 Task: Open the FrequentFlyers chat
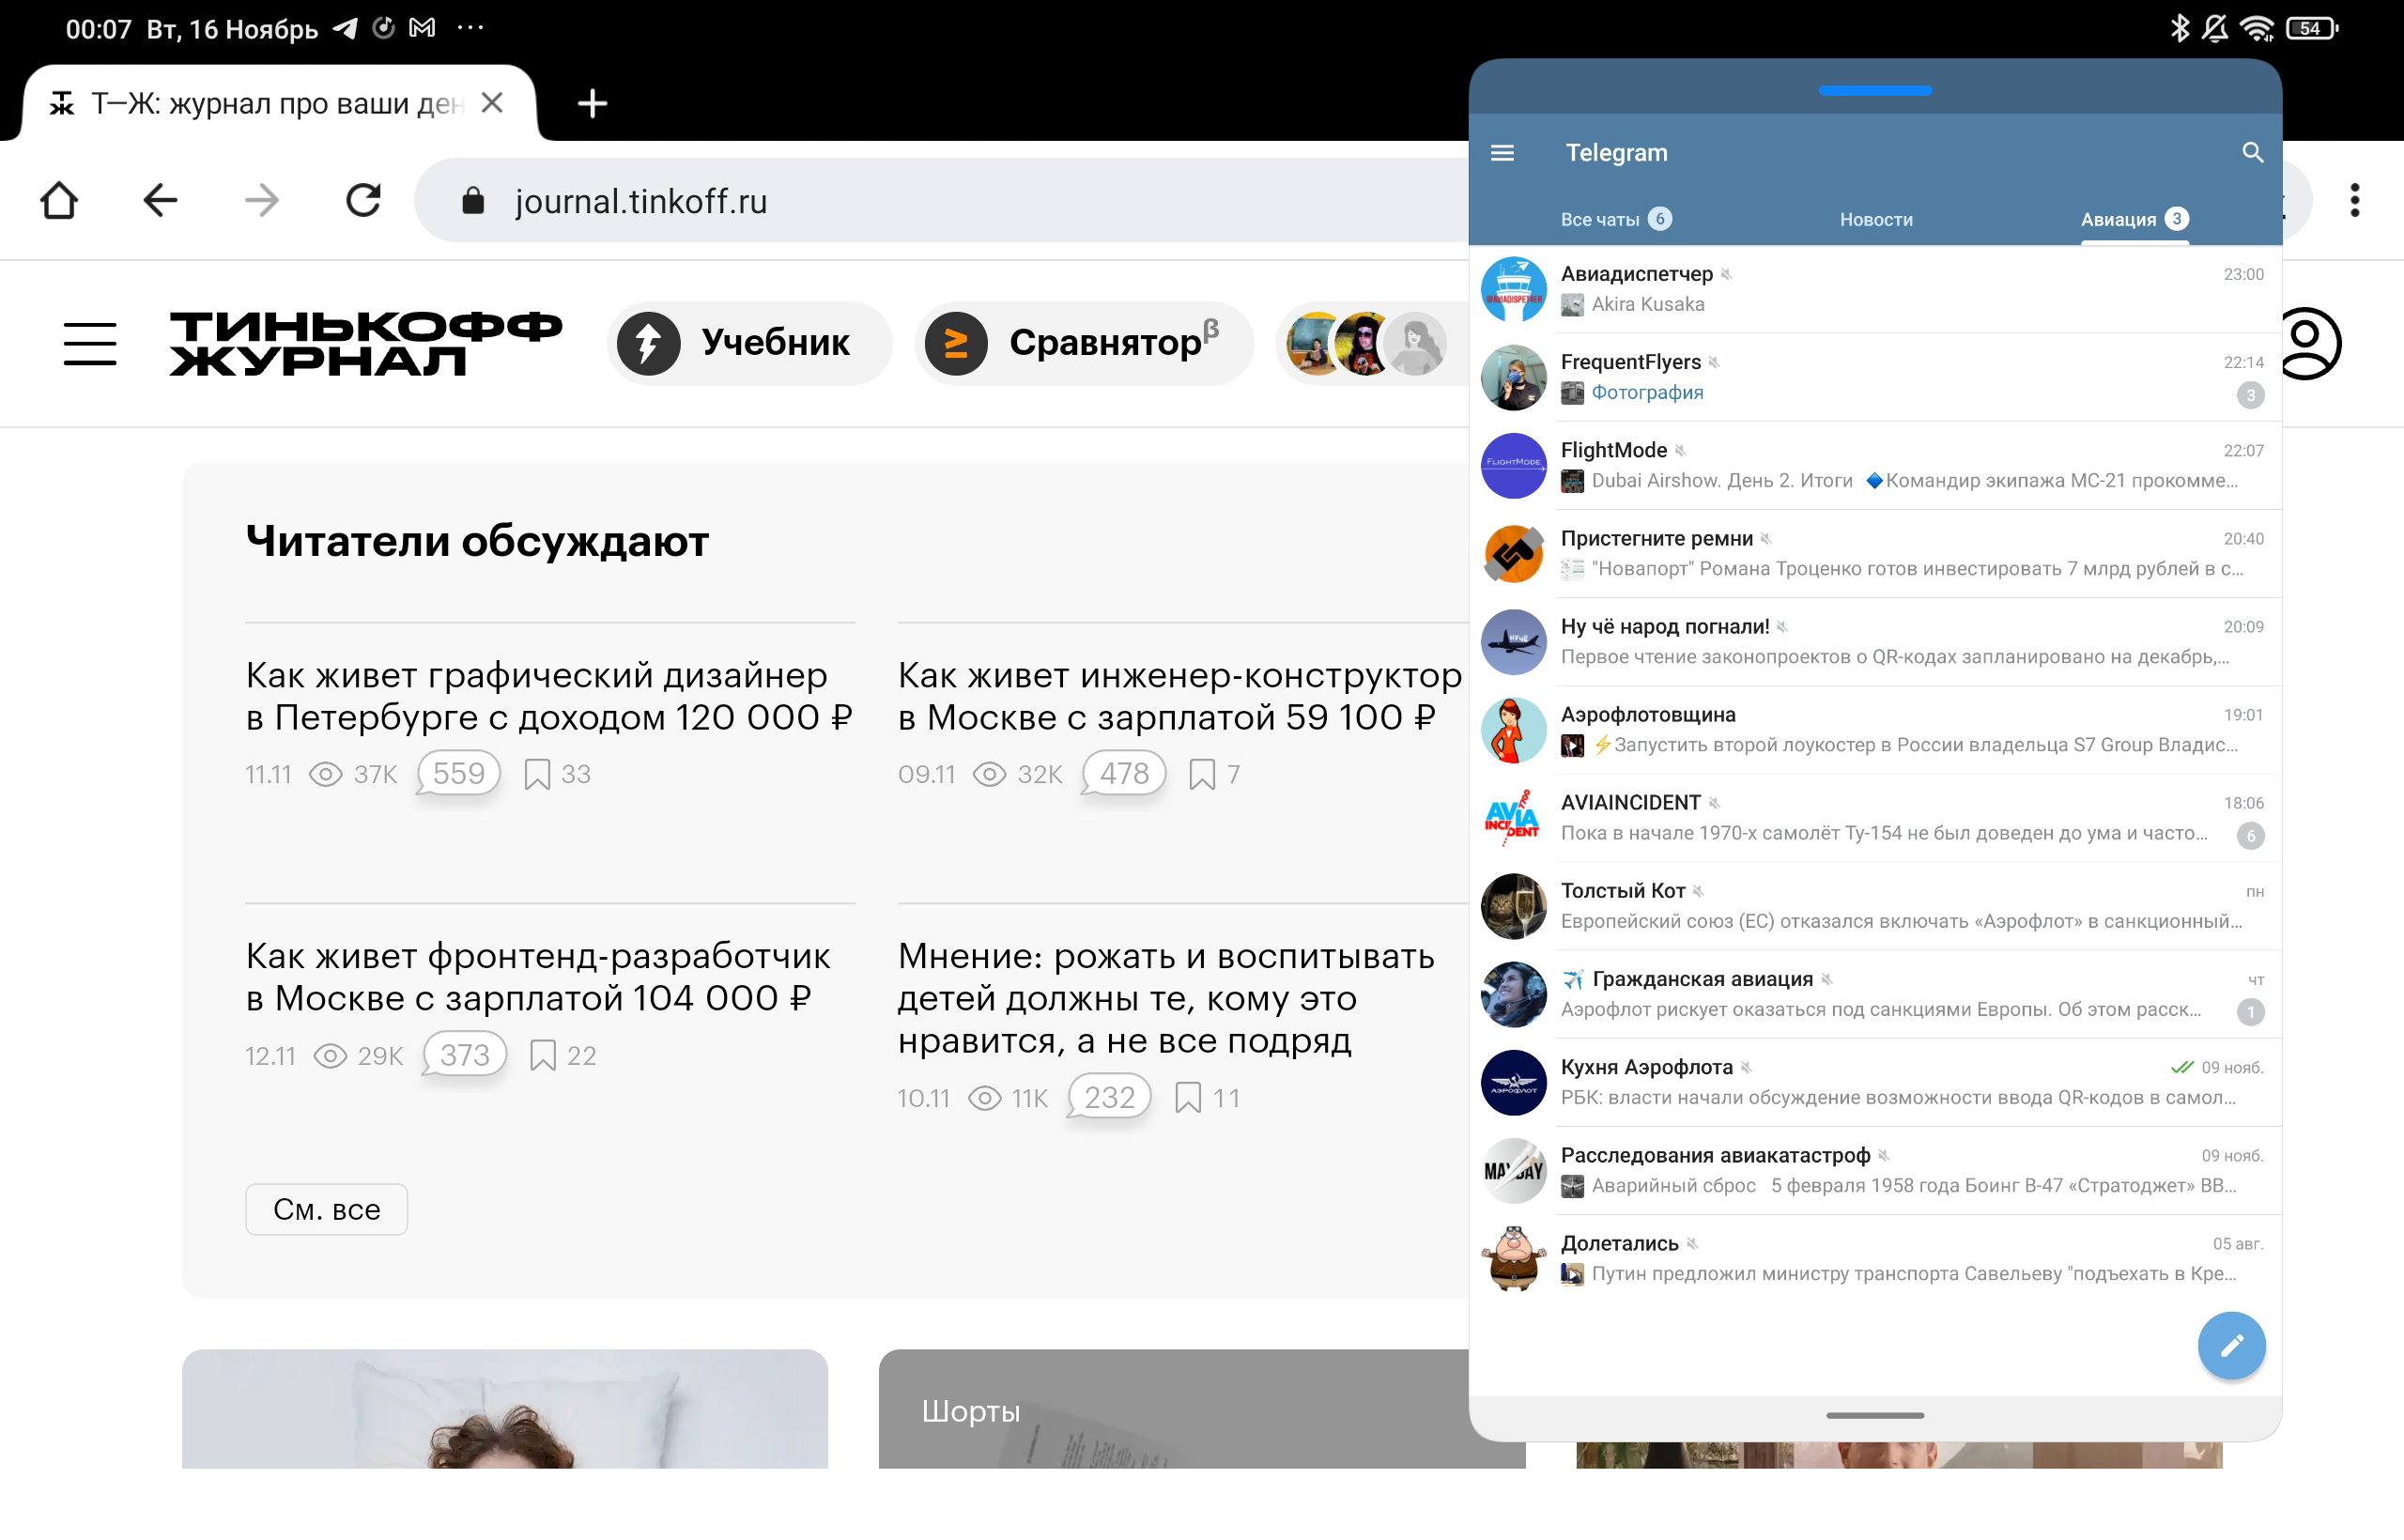pos(1875,377)
